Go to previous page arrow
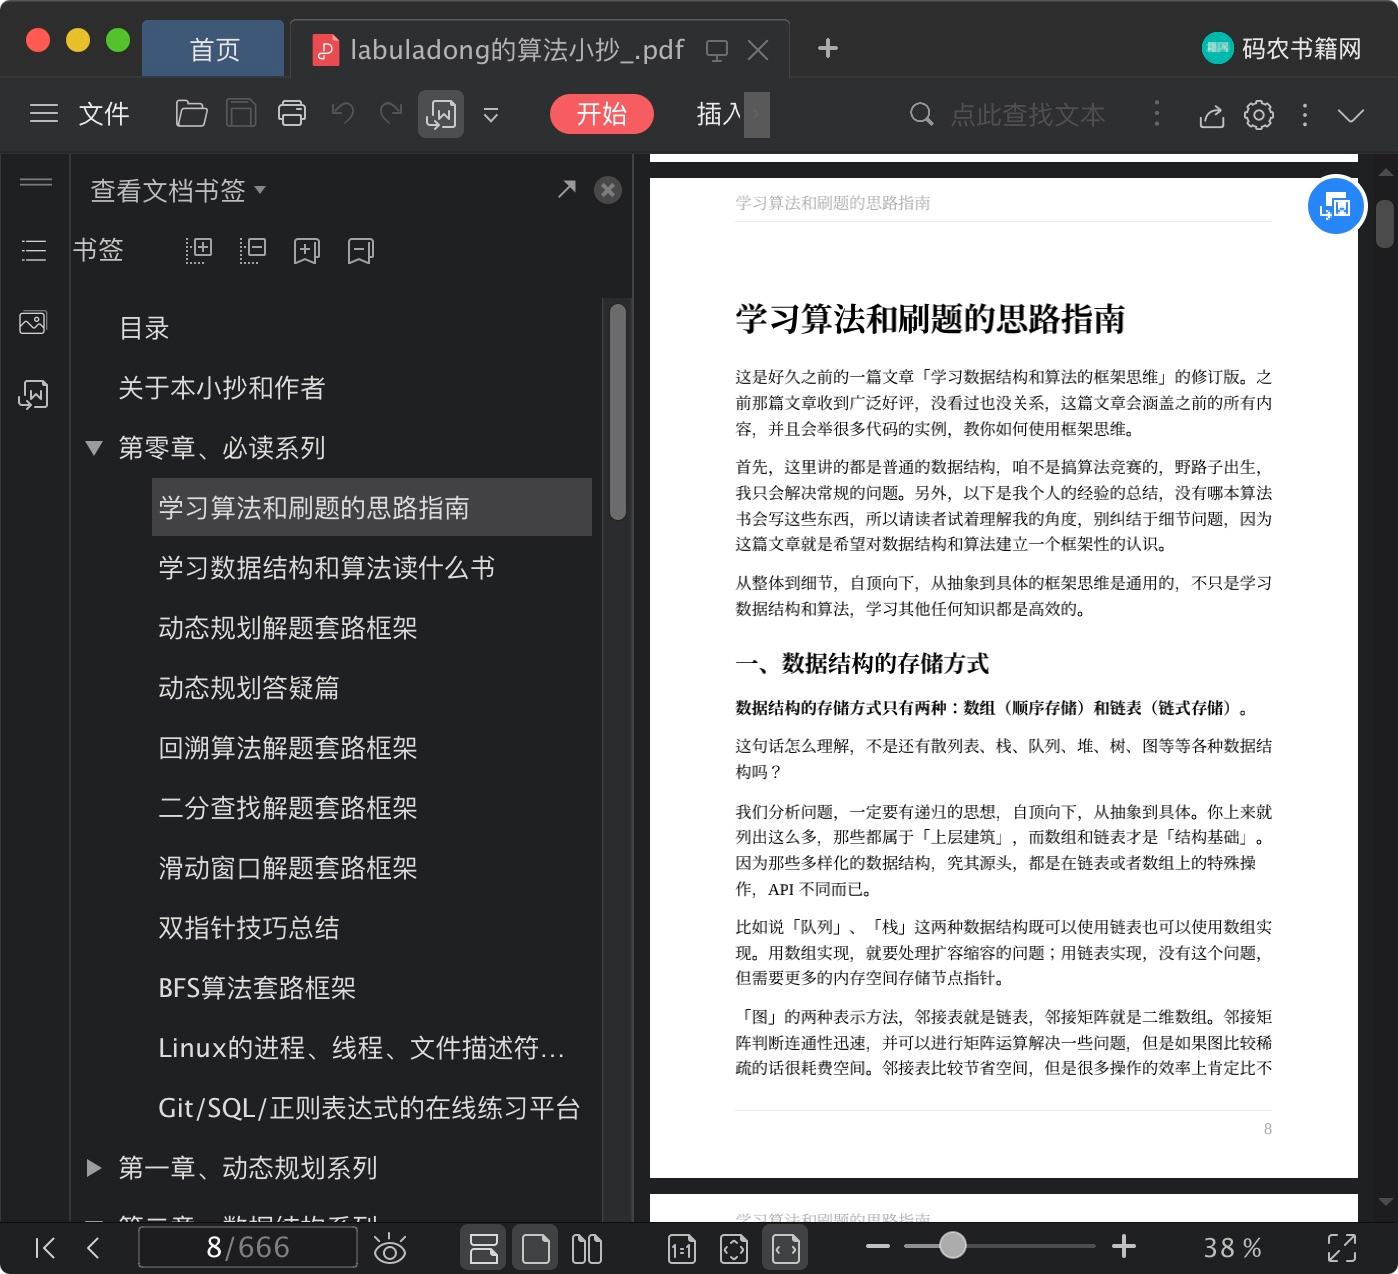Image resolution: width=1398 pixels, height=1274 pixels. click(93, 1247)
